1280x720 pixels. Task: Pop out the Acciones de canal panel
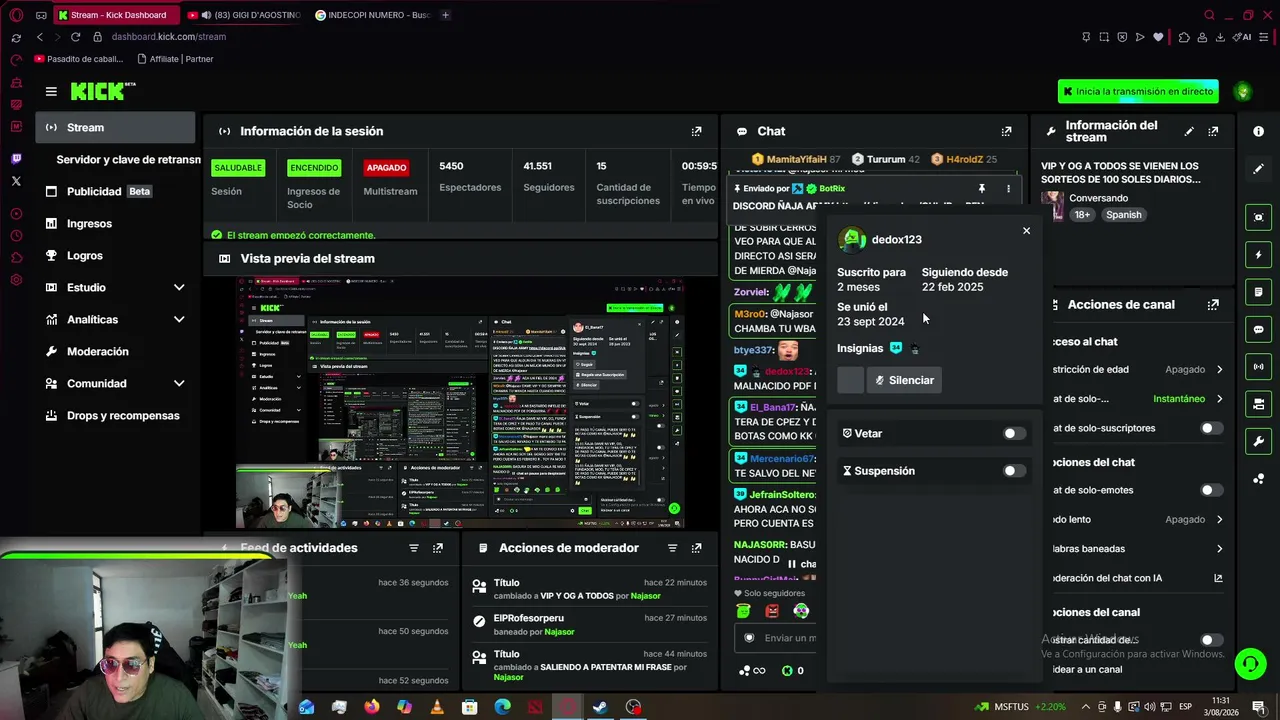[x=1213, y=305]
